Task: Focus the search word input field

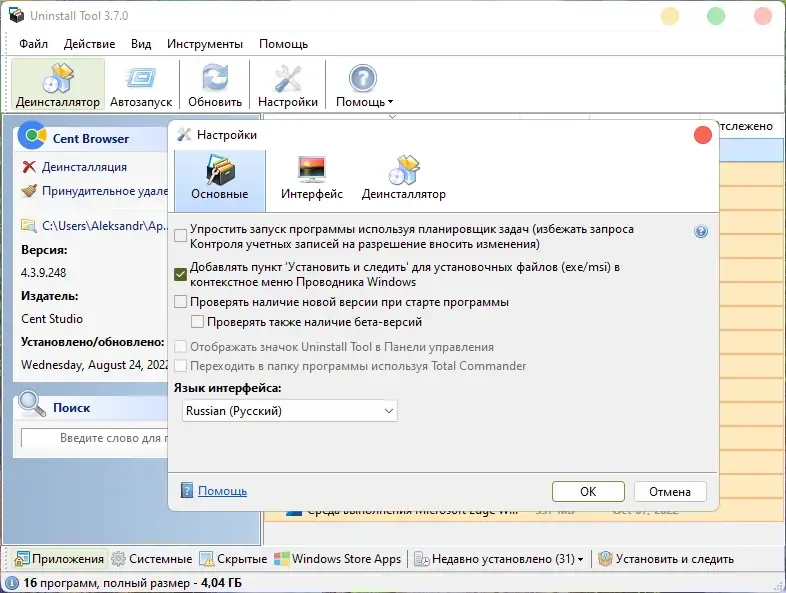Action: 94,438
